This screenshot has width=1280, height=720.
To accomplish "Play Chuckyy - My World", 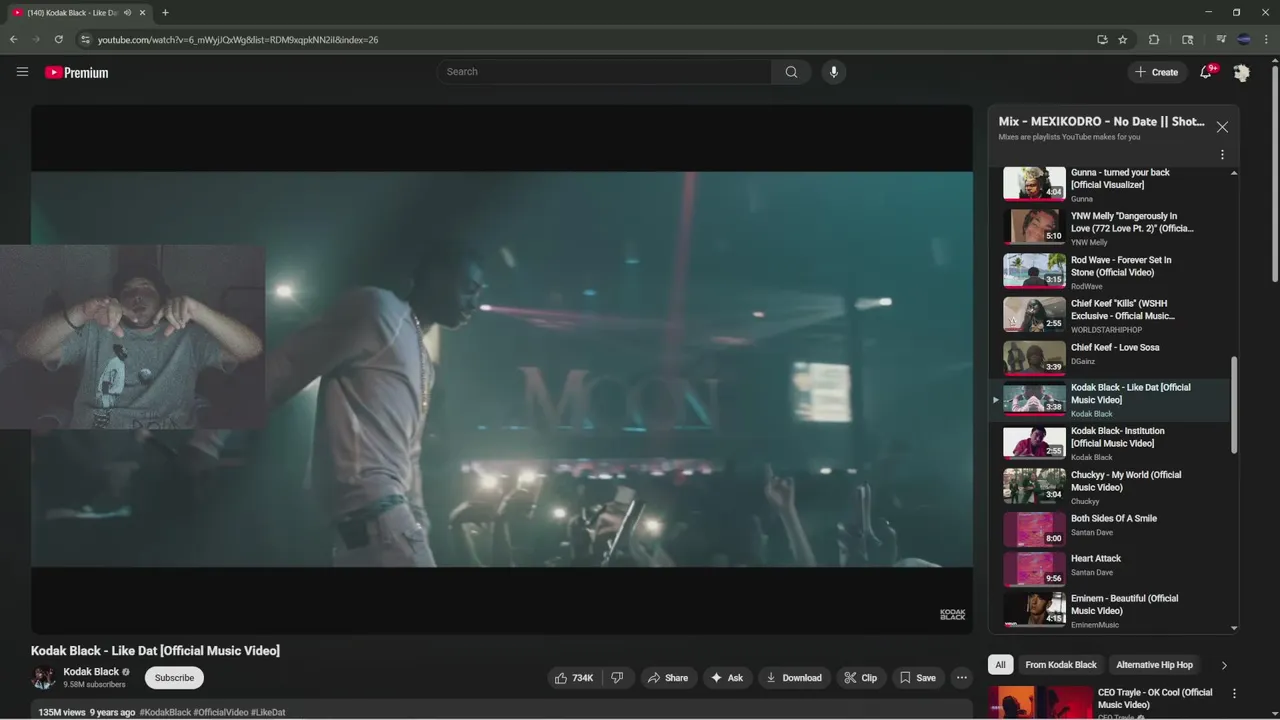I will (x=1109, y=487).
